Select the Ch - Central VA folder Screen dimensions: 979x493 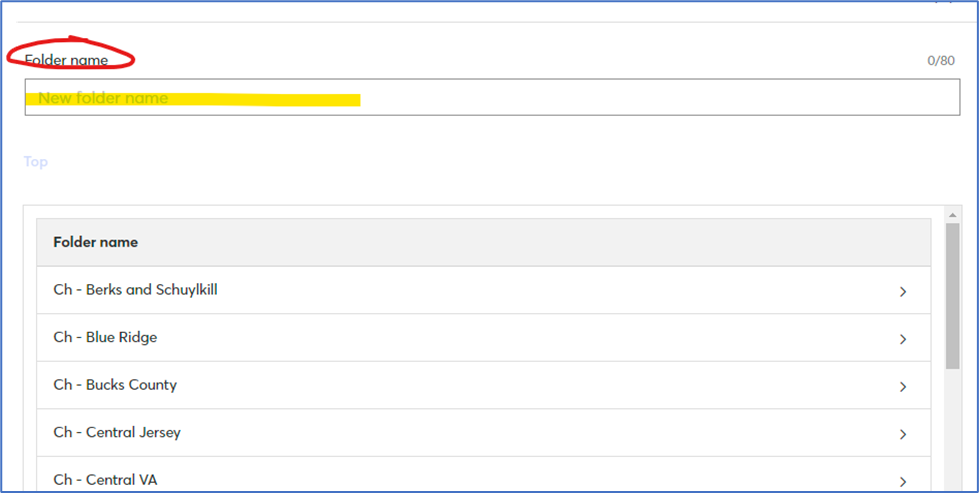pos(106,480)
